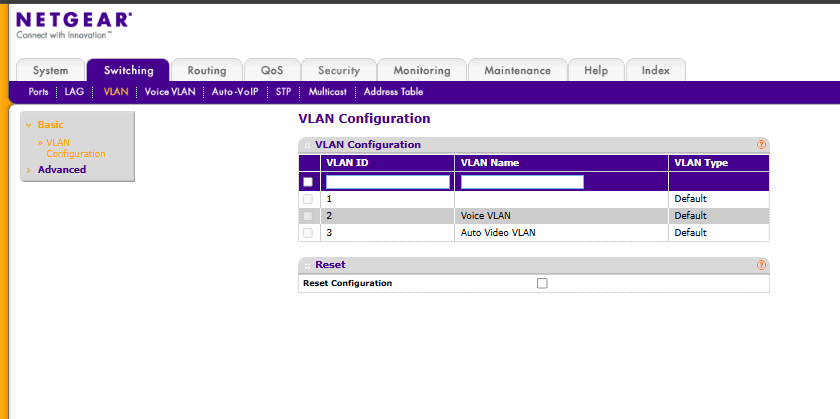Open Address Table submenu item
The height and width of the screenshot is (419, 840).
393,92
